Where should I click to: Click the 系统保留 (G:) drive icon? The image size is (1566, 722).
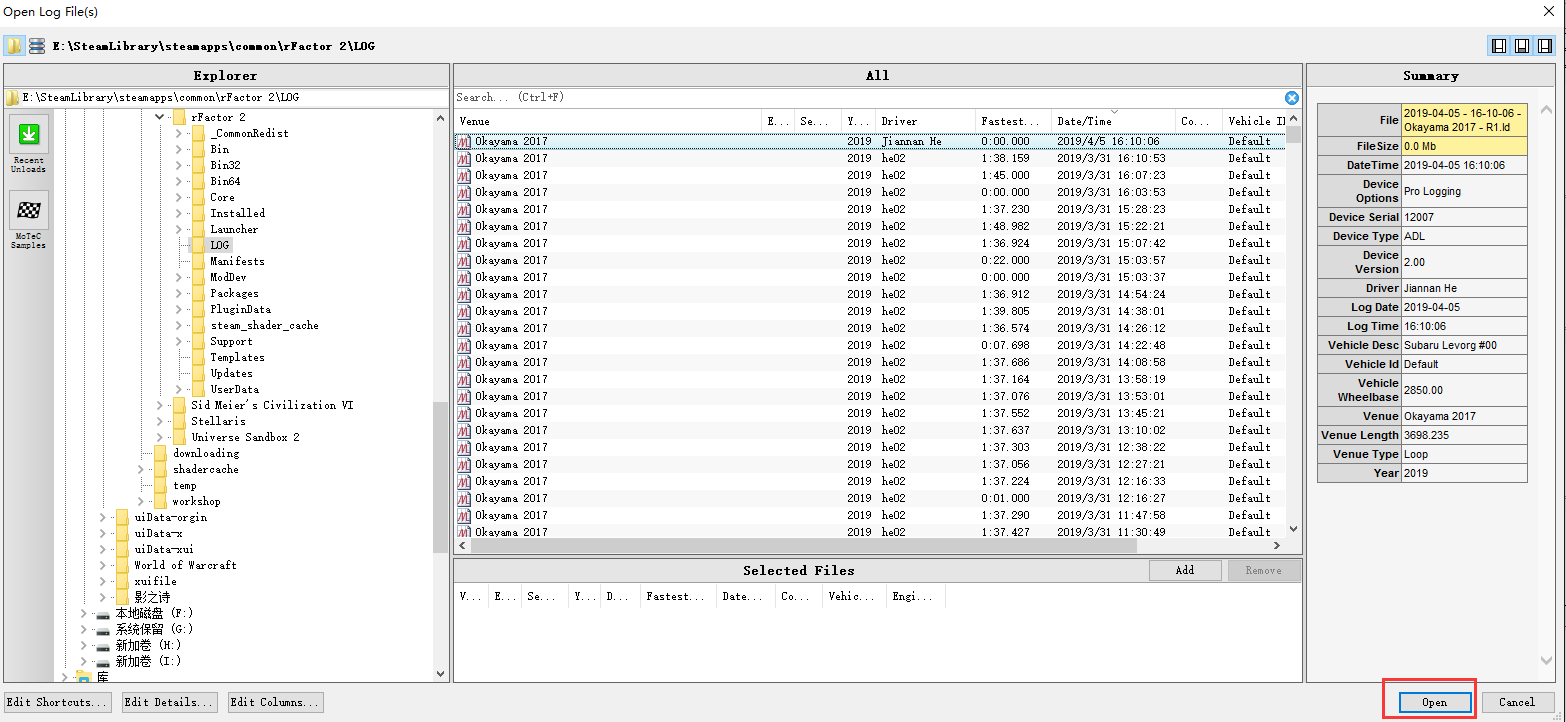click(x=103, y=629)
